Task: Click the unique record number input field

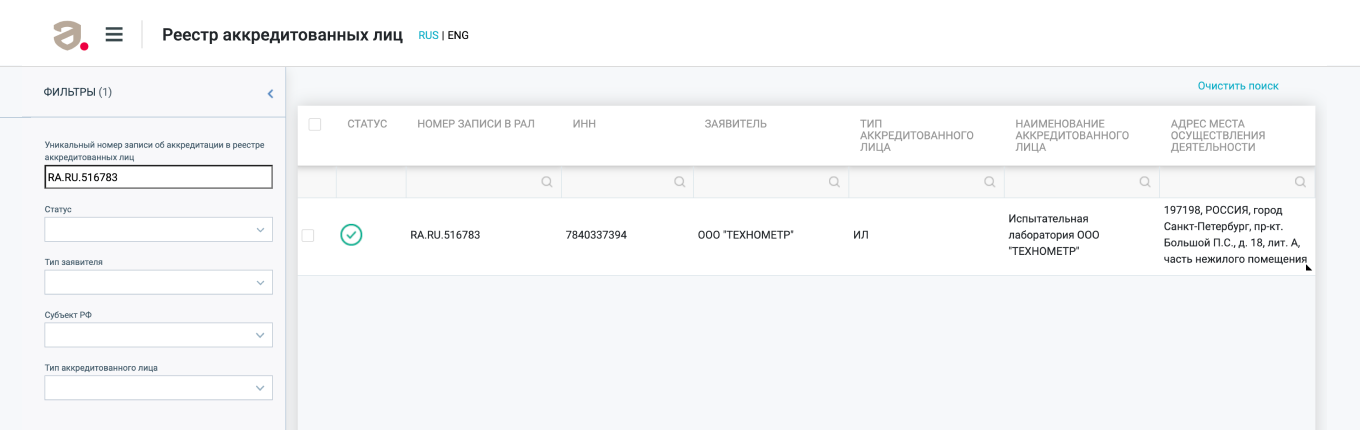Action: (x=158, y=177)
